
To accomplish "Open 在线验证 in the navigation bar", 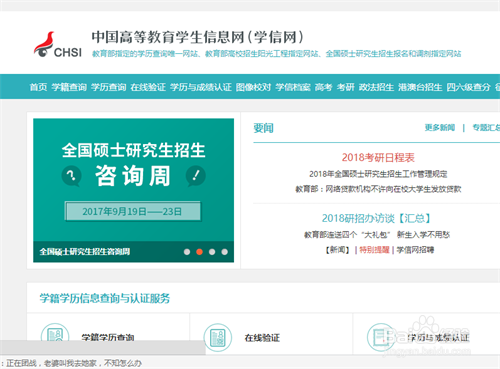I will click(148, 87).
